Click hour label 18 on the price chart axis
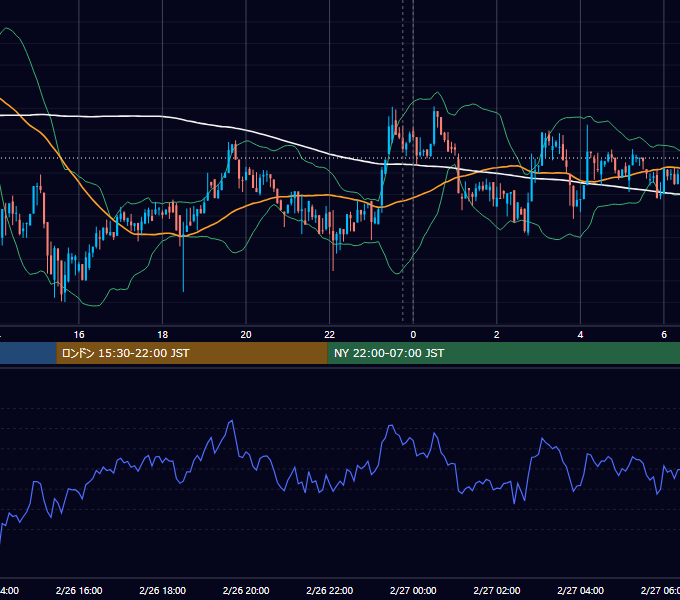The width and height of the screenshot is (680, 600). 163,335
